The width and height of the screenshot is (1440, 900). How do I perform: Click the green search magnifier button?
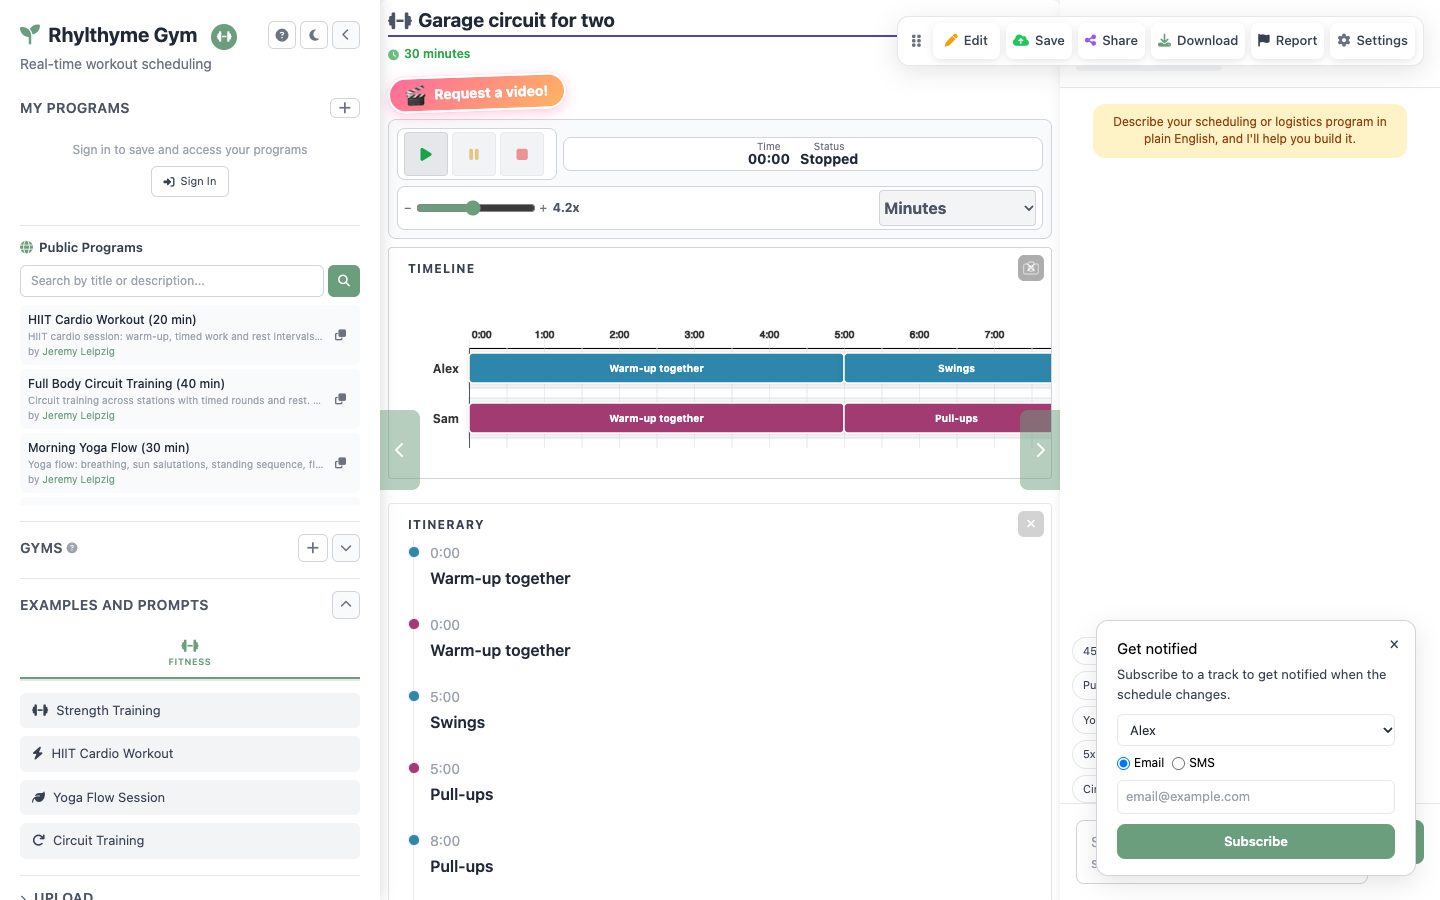click(344, 281)
